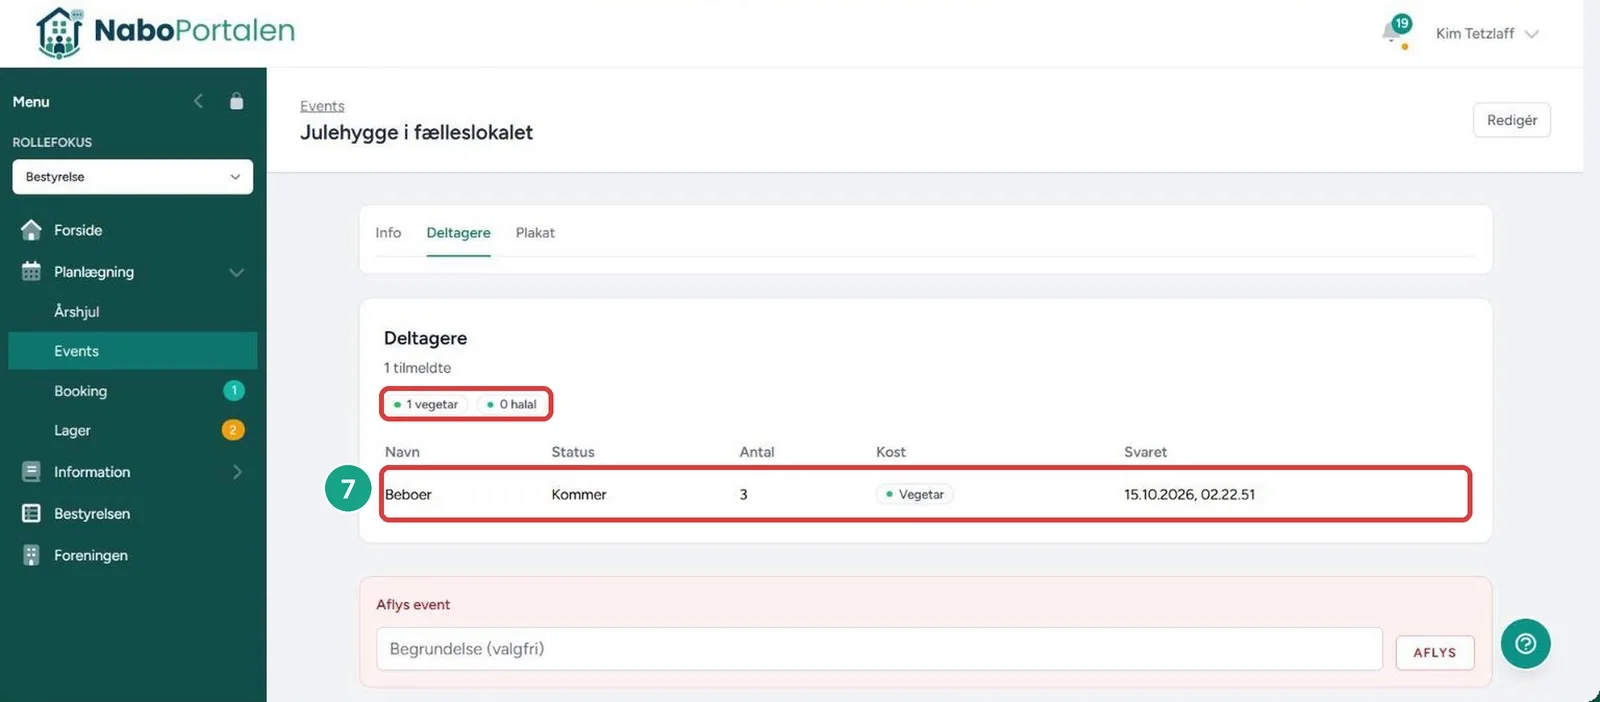Switch to the Plakat tab
Viewport: 1600px width, 702px height.
(535, 232)
